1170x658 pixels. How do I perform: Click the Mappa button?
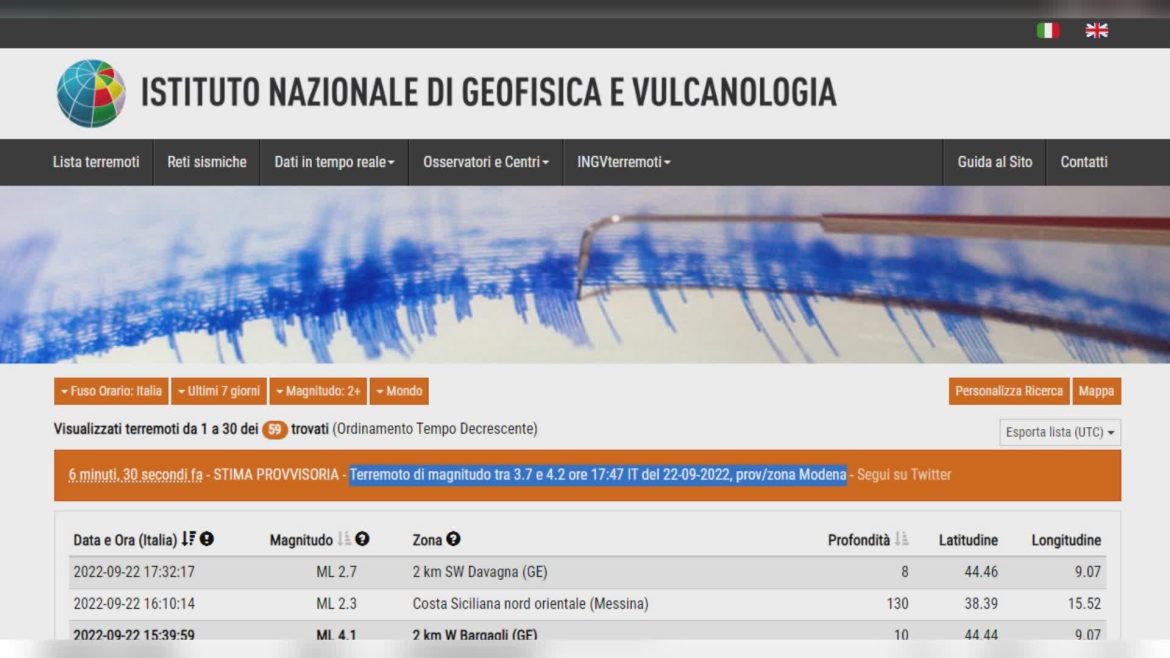[1096, 391]
